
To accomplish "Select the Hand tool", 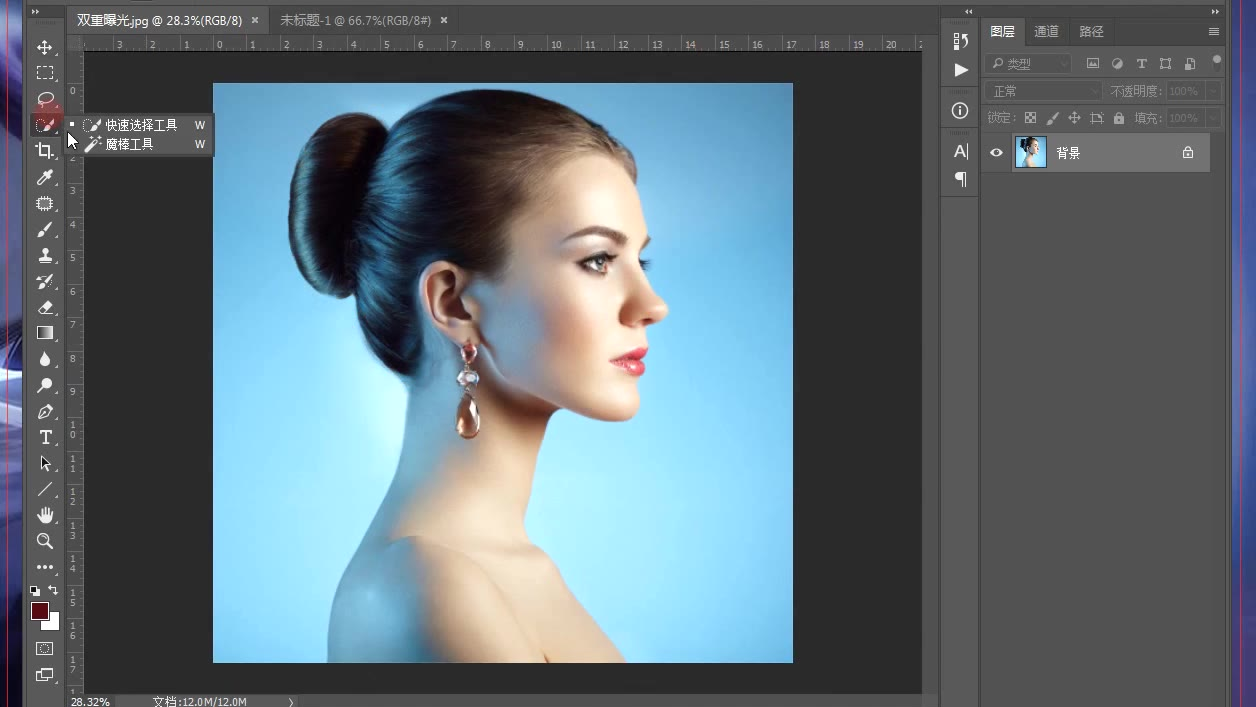I will click(x=45, y=515).
